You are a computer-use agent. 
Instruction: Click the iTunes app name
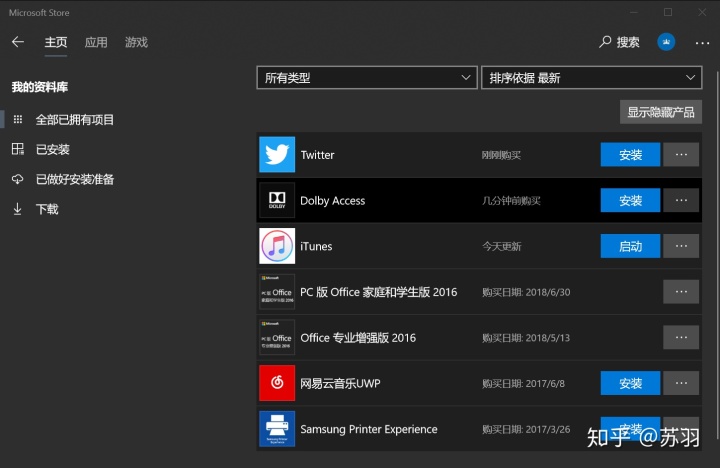pyautogui.click(x=316, y=246)
